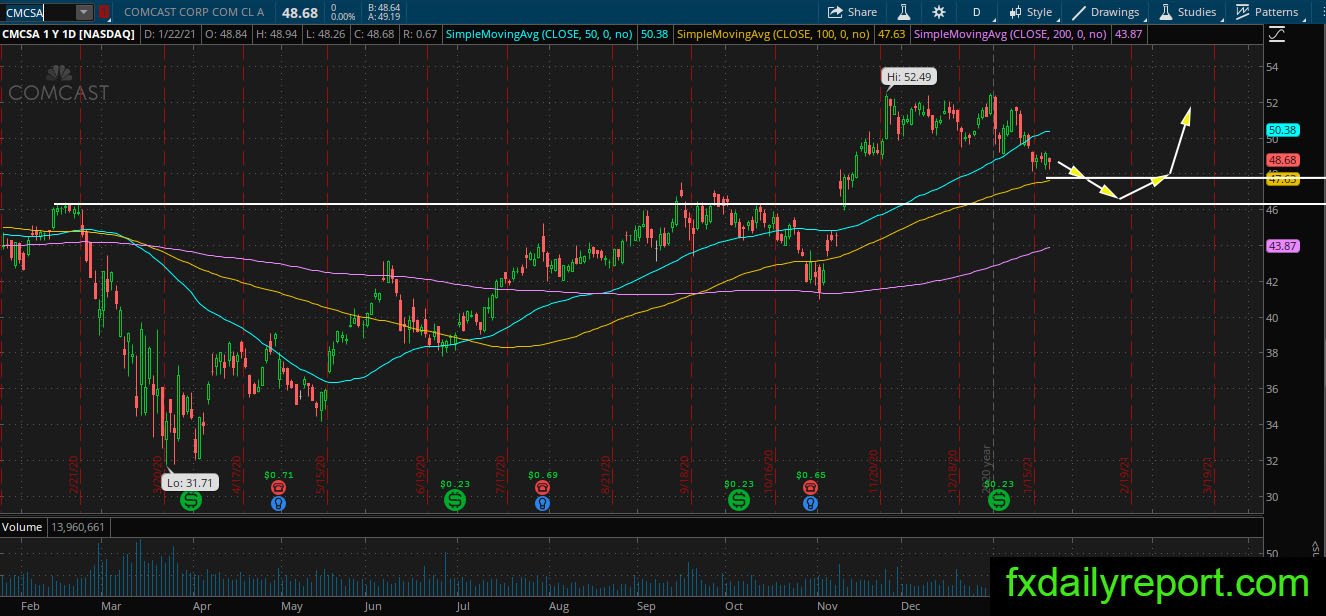Open the Studies menu
The height and width of the screenshot is (616, 1326).
tap(1188, 12)
